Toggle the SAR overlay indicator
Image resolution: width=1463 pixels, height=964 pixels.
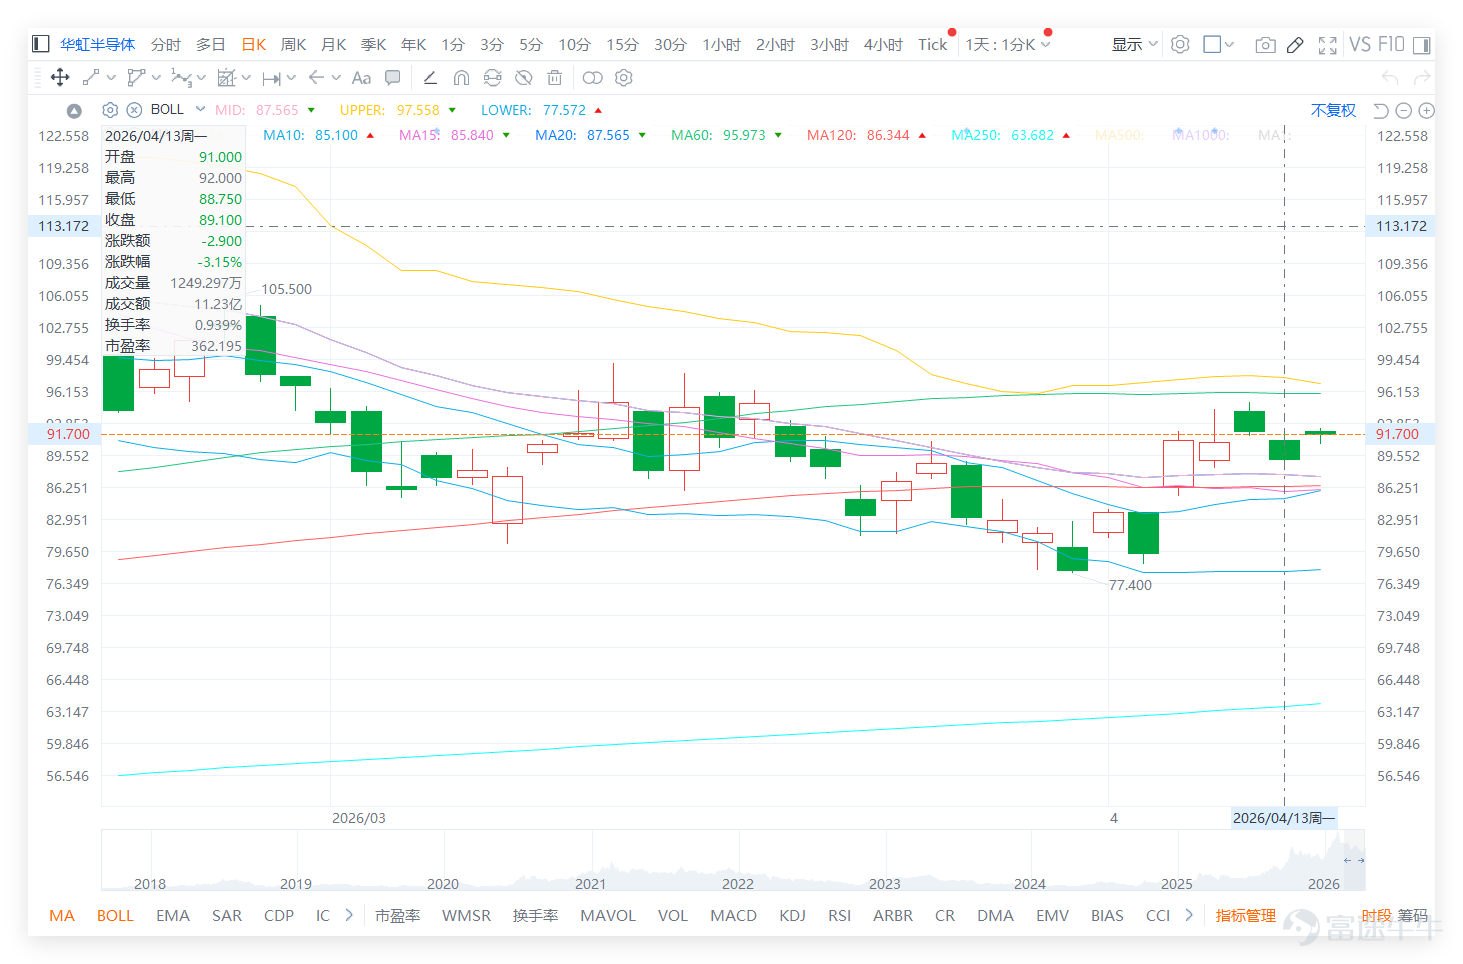pyautogui.click(x=227, y=915)
